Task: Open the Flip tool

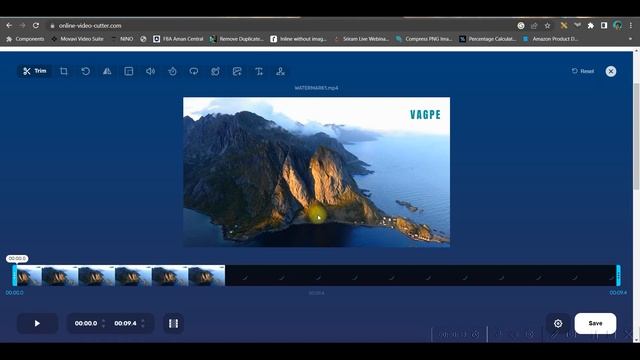Action: pos(107,71)
